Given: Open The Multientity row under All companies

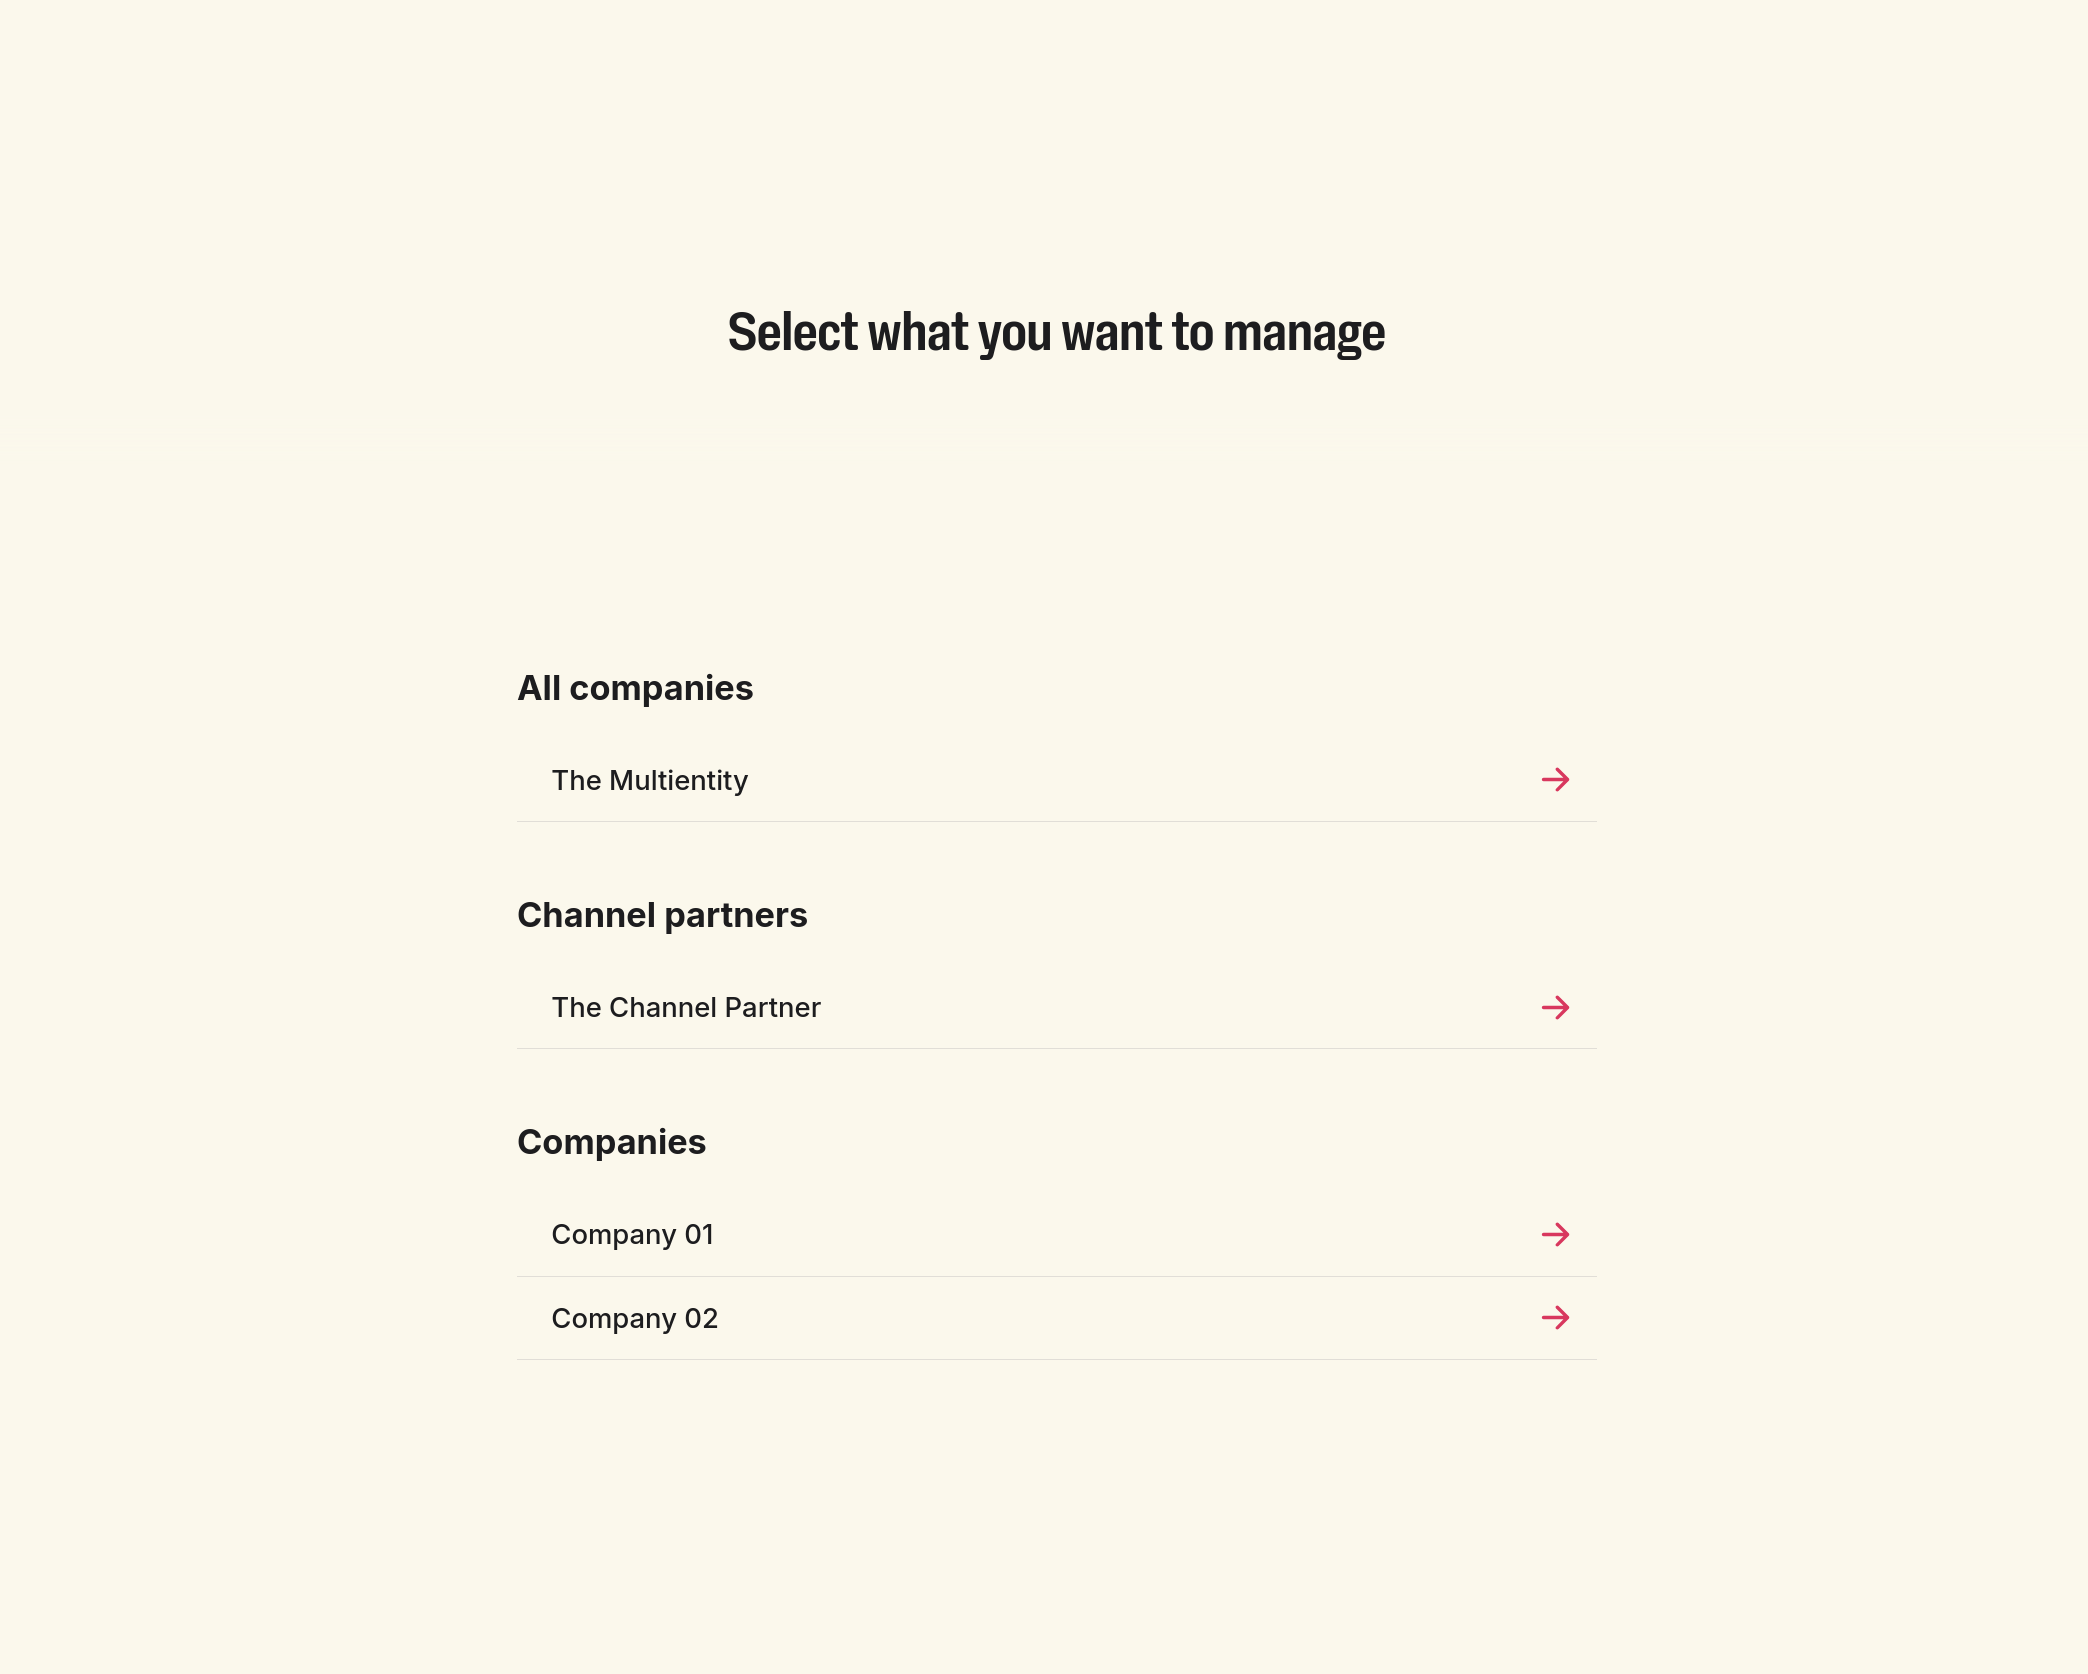Looking at the screenshot, I should tap(1056, 780).
